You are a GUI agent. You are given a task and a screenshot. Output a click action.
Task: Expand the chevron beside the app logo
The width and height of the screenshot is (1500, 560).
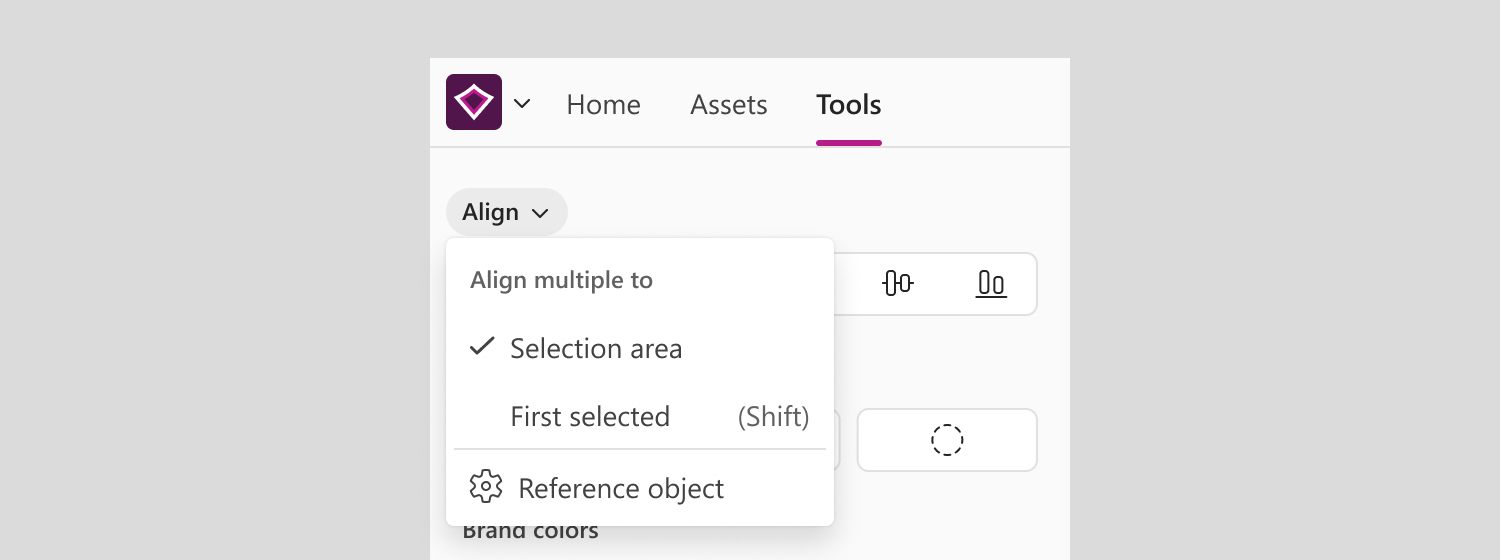tap(522, 103)
